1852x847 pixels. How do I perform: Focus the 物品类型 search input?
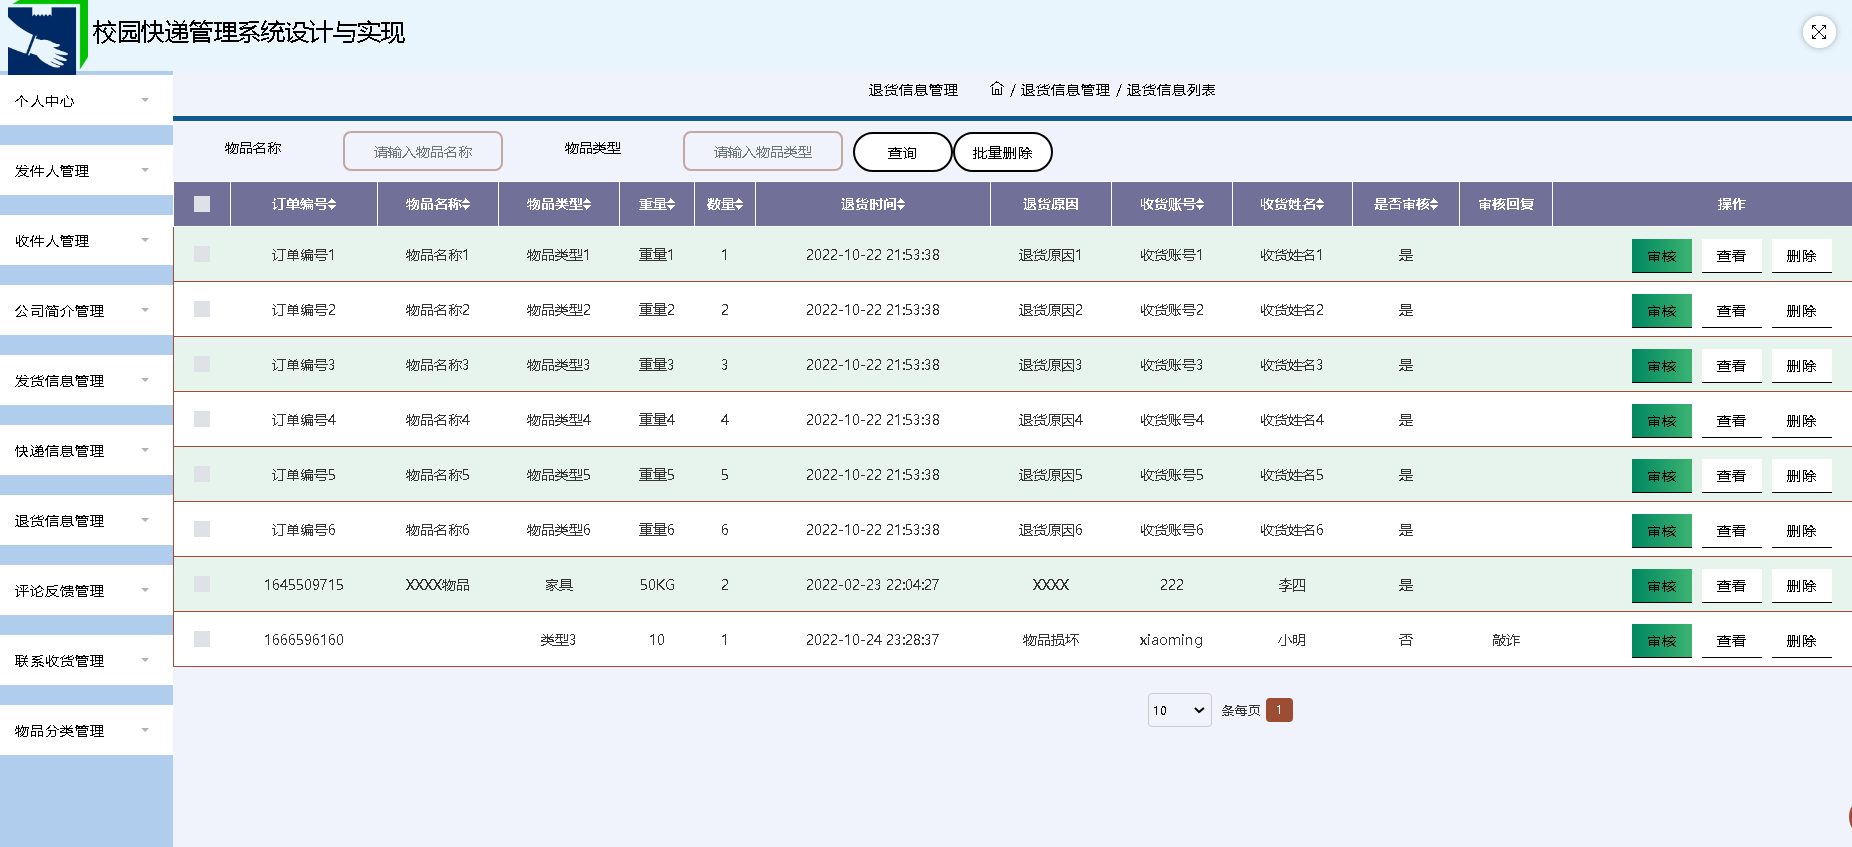[763, 151]
